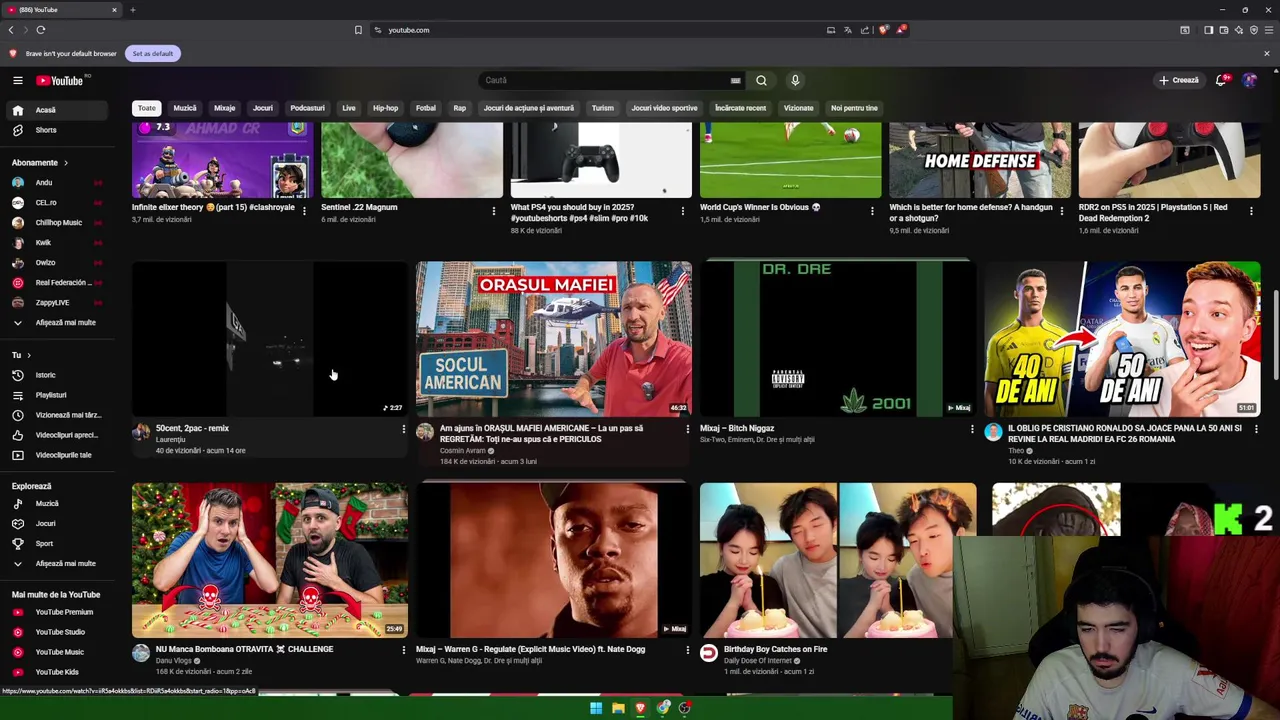
Task: Click the Creează button
Action: (1179, 80)
